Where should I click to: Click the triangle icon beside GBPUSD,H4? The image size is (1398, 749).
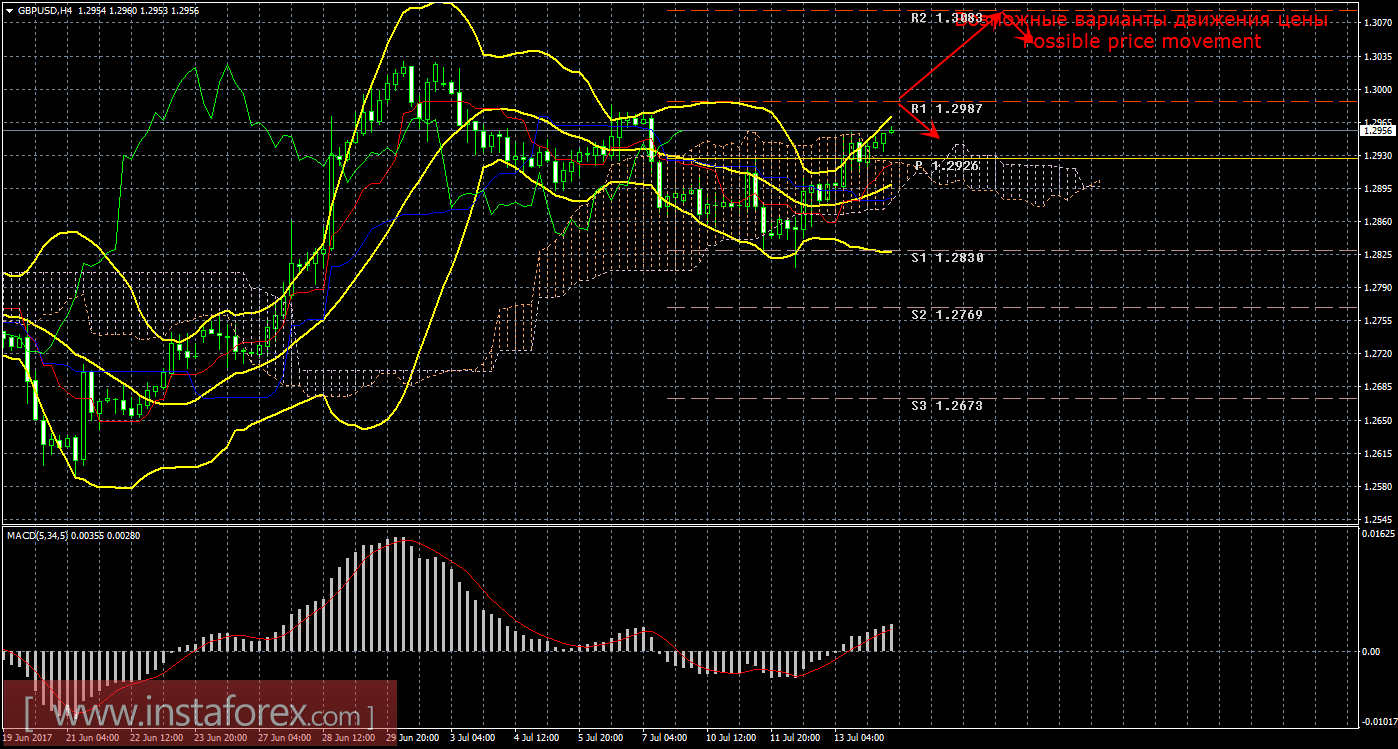coord(8,10)
